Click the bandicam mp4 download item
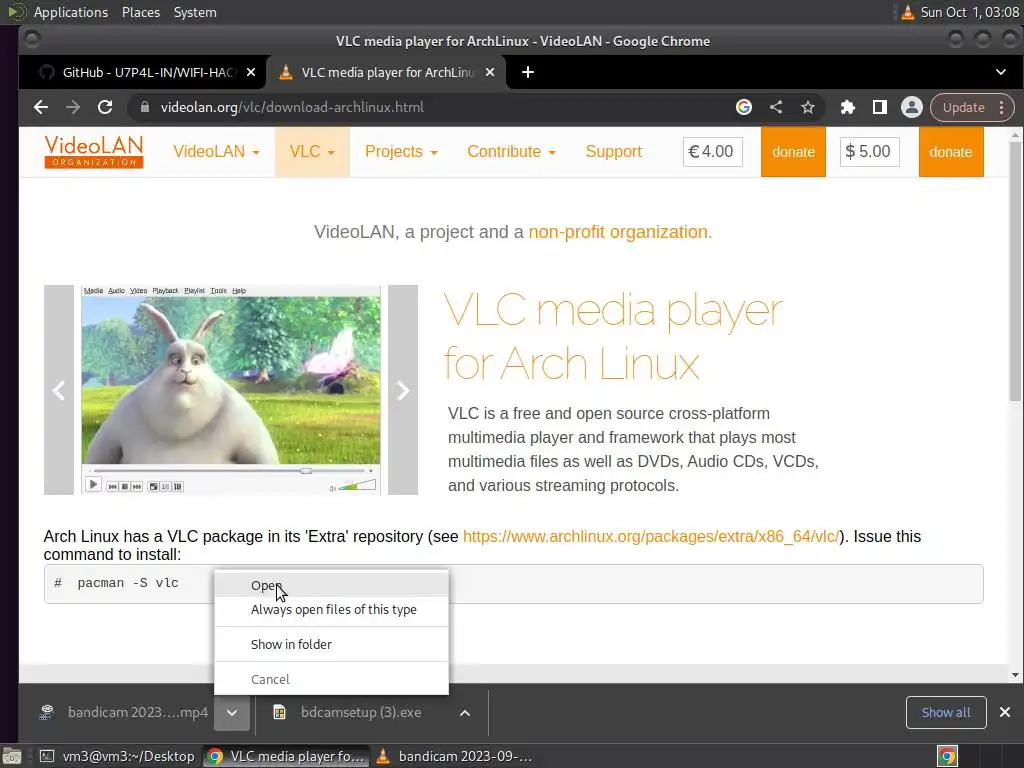This screenshot has height=768, width=1024. (x=124, y=712)
